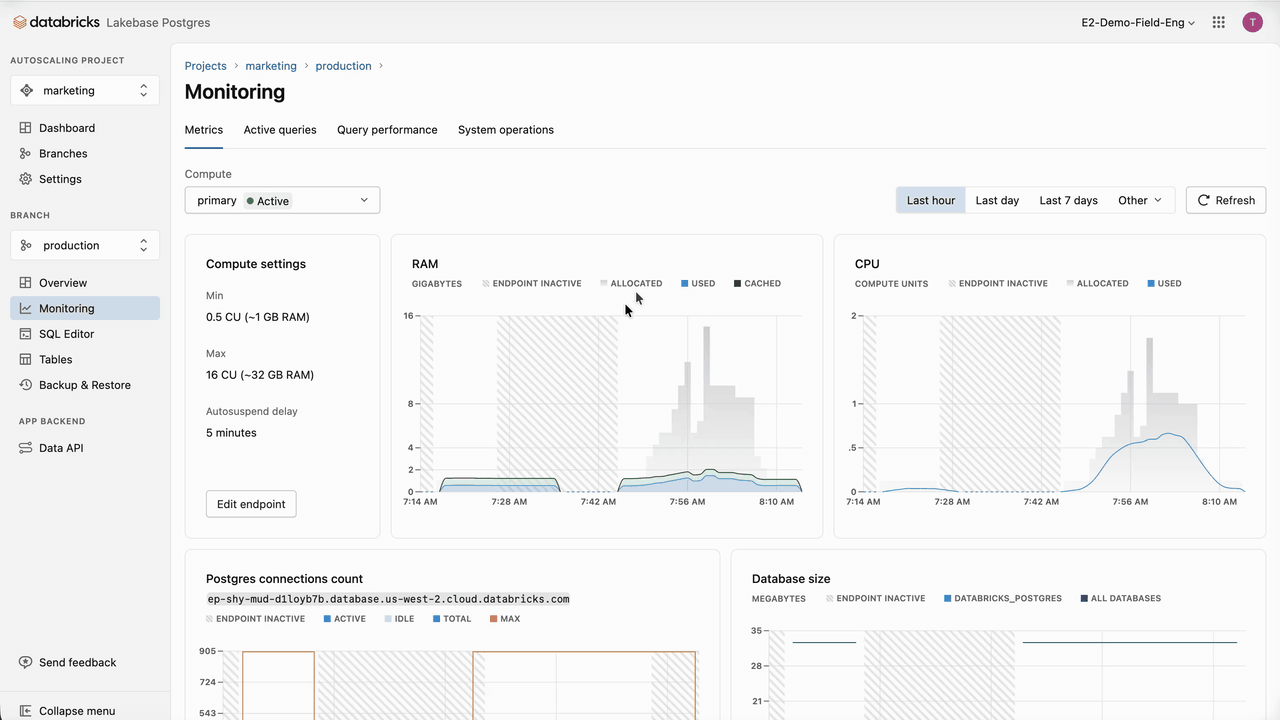Click the Refresh button label
This screenshot has height=720, width=1280.
1235,200
